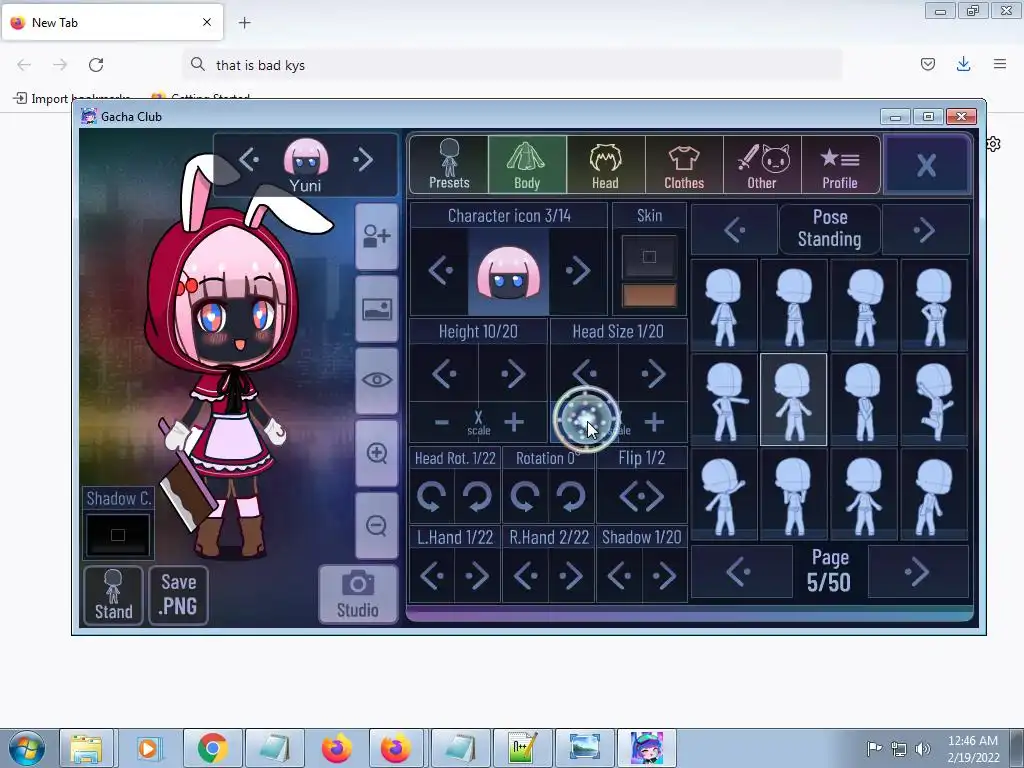Open the Clothes tab
This screenshot has width=1024, height=768.
pos(684,165)
